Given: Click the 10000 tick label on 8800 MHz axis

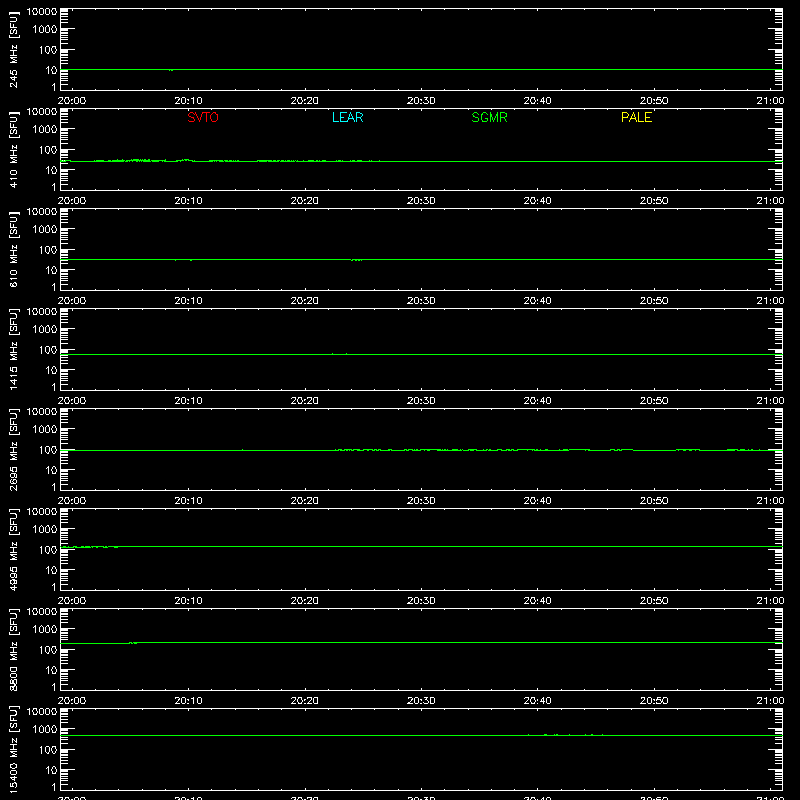Looking at the screenshot, I should (x=42, y=612).
